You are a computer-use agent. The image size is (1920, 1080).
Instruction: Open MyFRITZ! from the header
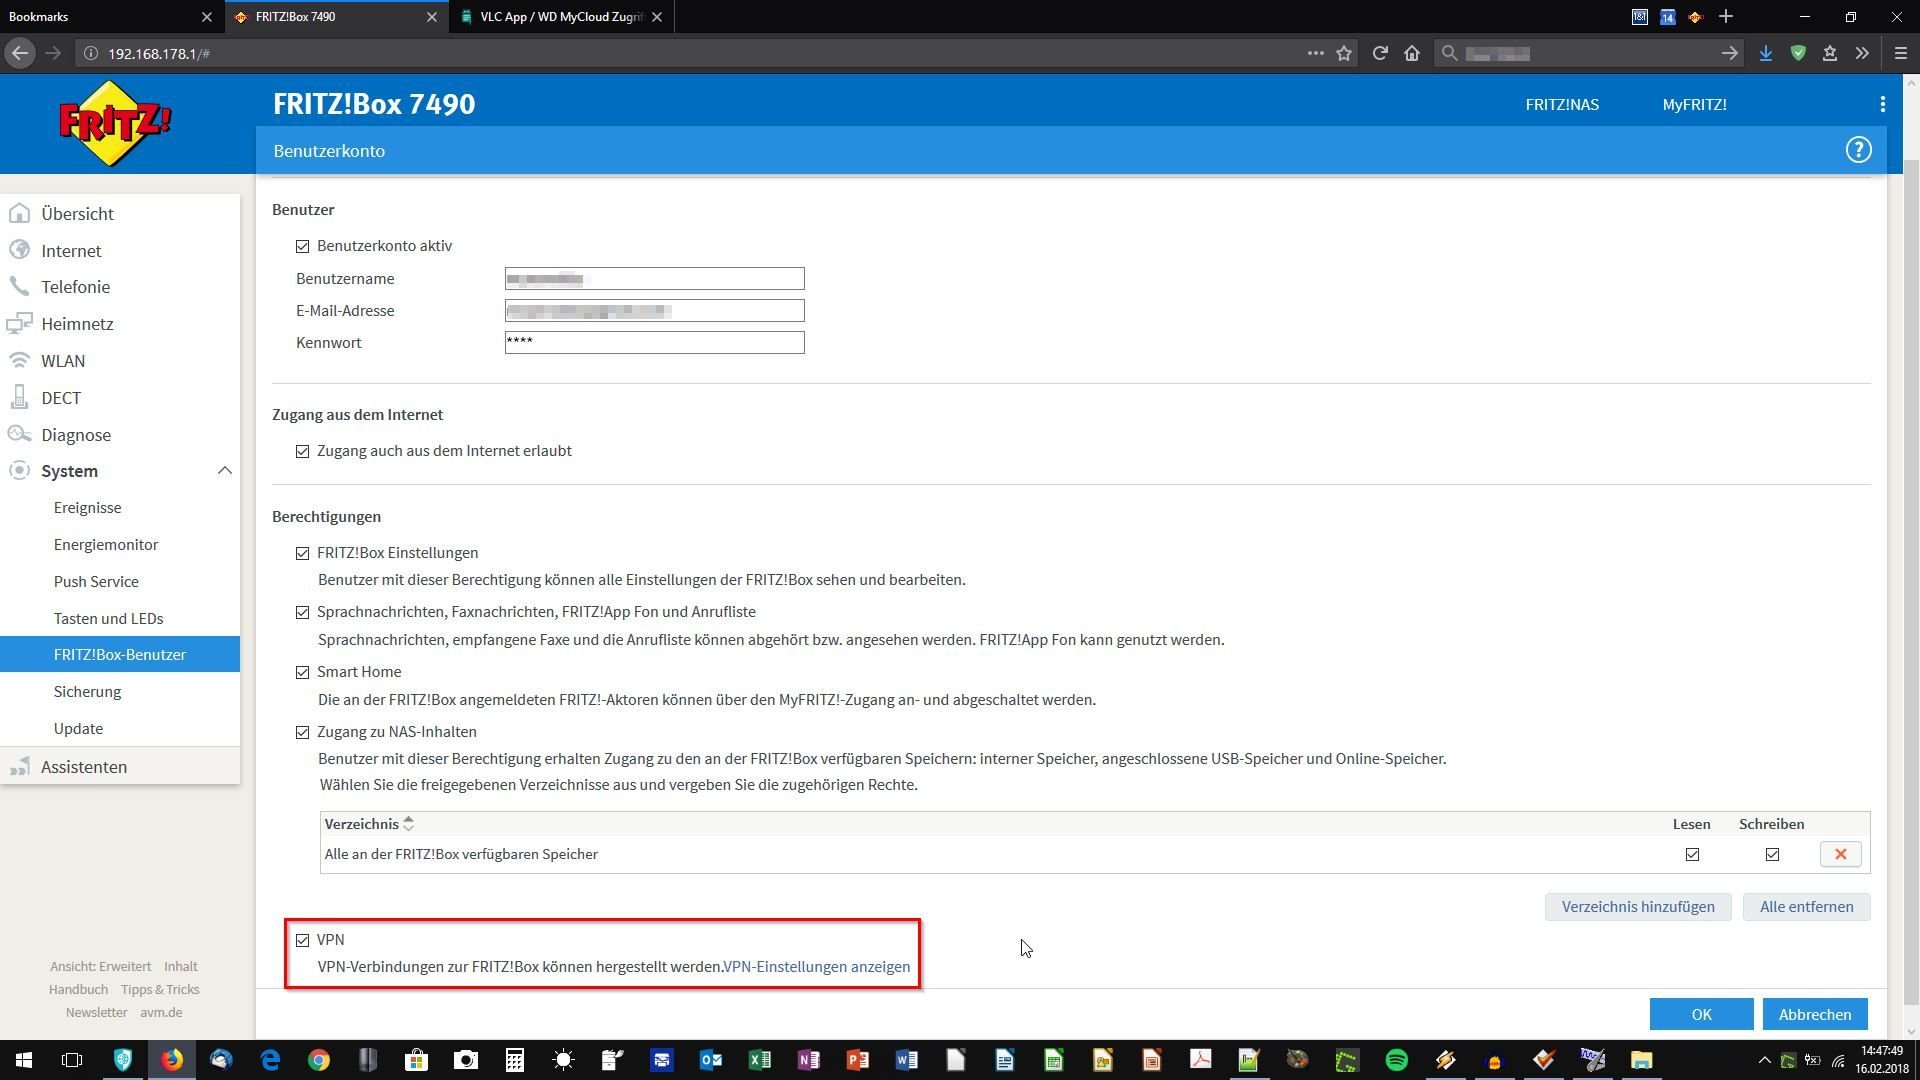coord(1694,104)
